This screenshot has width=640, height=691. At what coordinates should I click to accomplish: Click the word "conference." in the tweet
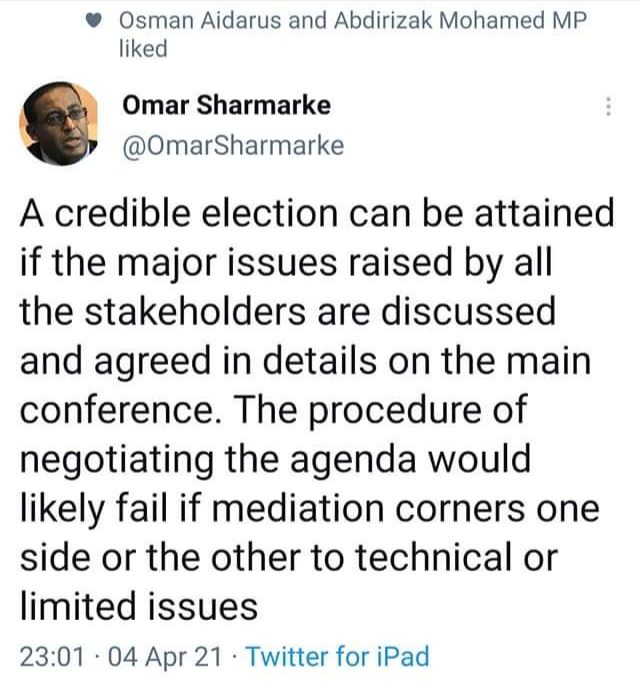click(121, 410)
